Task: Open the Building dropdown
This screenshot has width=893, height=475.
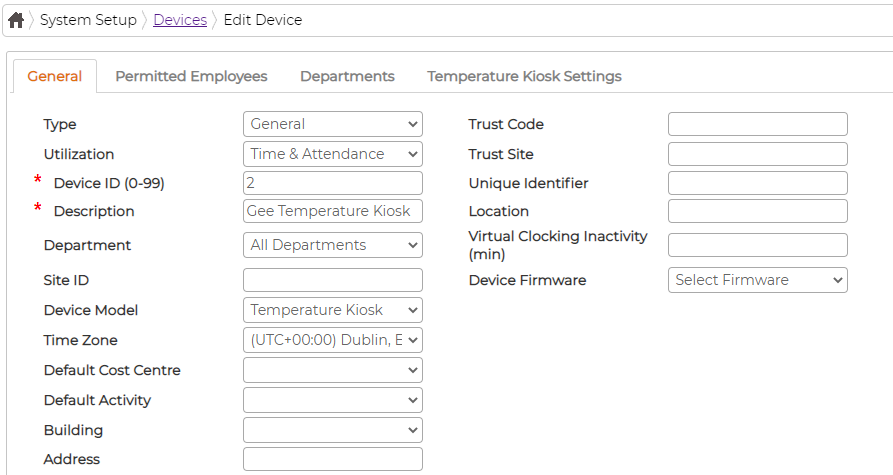Action: [x=333, y=431]
